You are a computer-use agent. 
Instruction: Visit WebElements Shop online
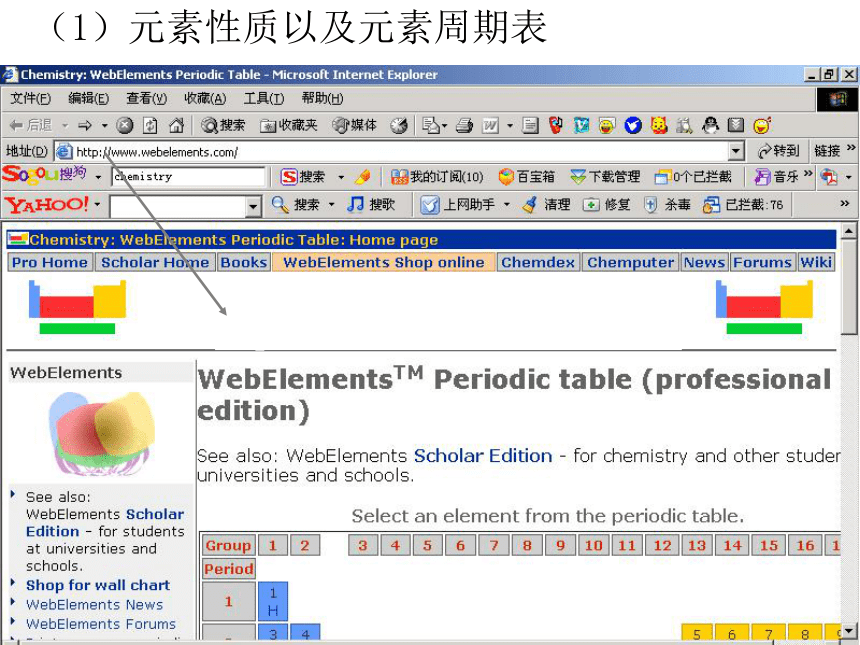(384, 262)
